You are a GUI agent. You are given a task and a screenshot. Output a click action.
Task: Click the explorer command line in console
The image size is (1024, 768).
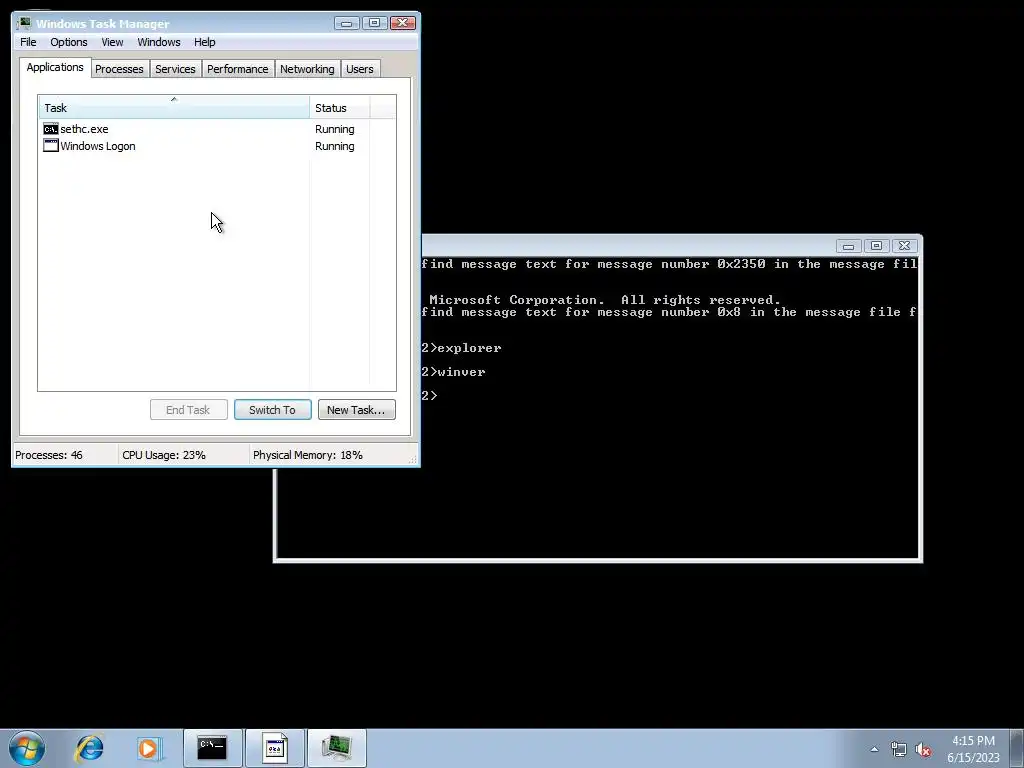point(462,347)
